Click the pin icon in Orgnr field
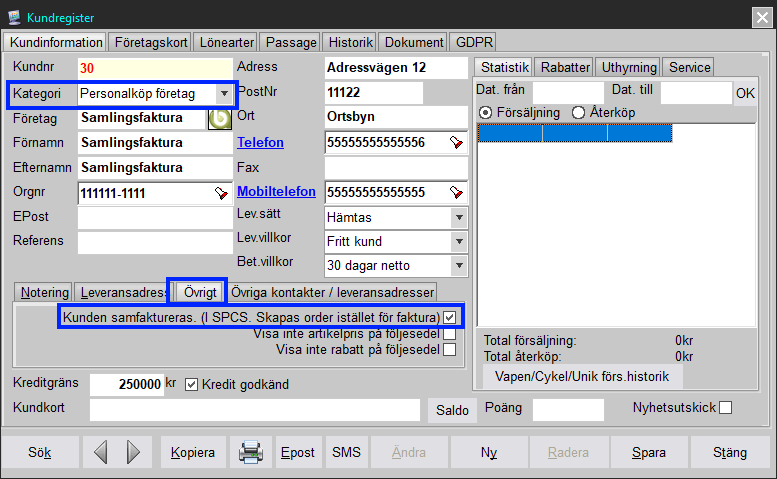Viewport: 777px width, 479px height. [x=220, y=192]
